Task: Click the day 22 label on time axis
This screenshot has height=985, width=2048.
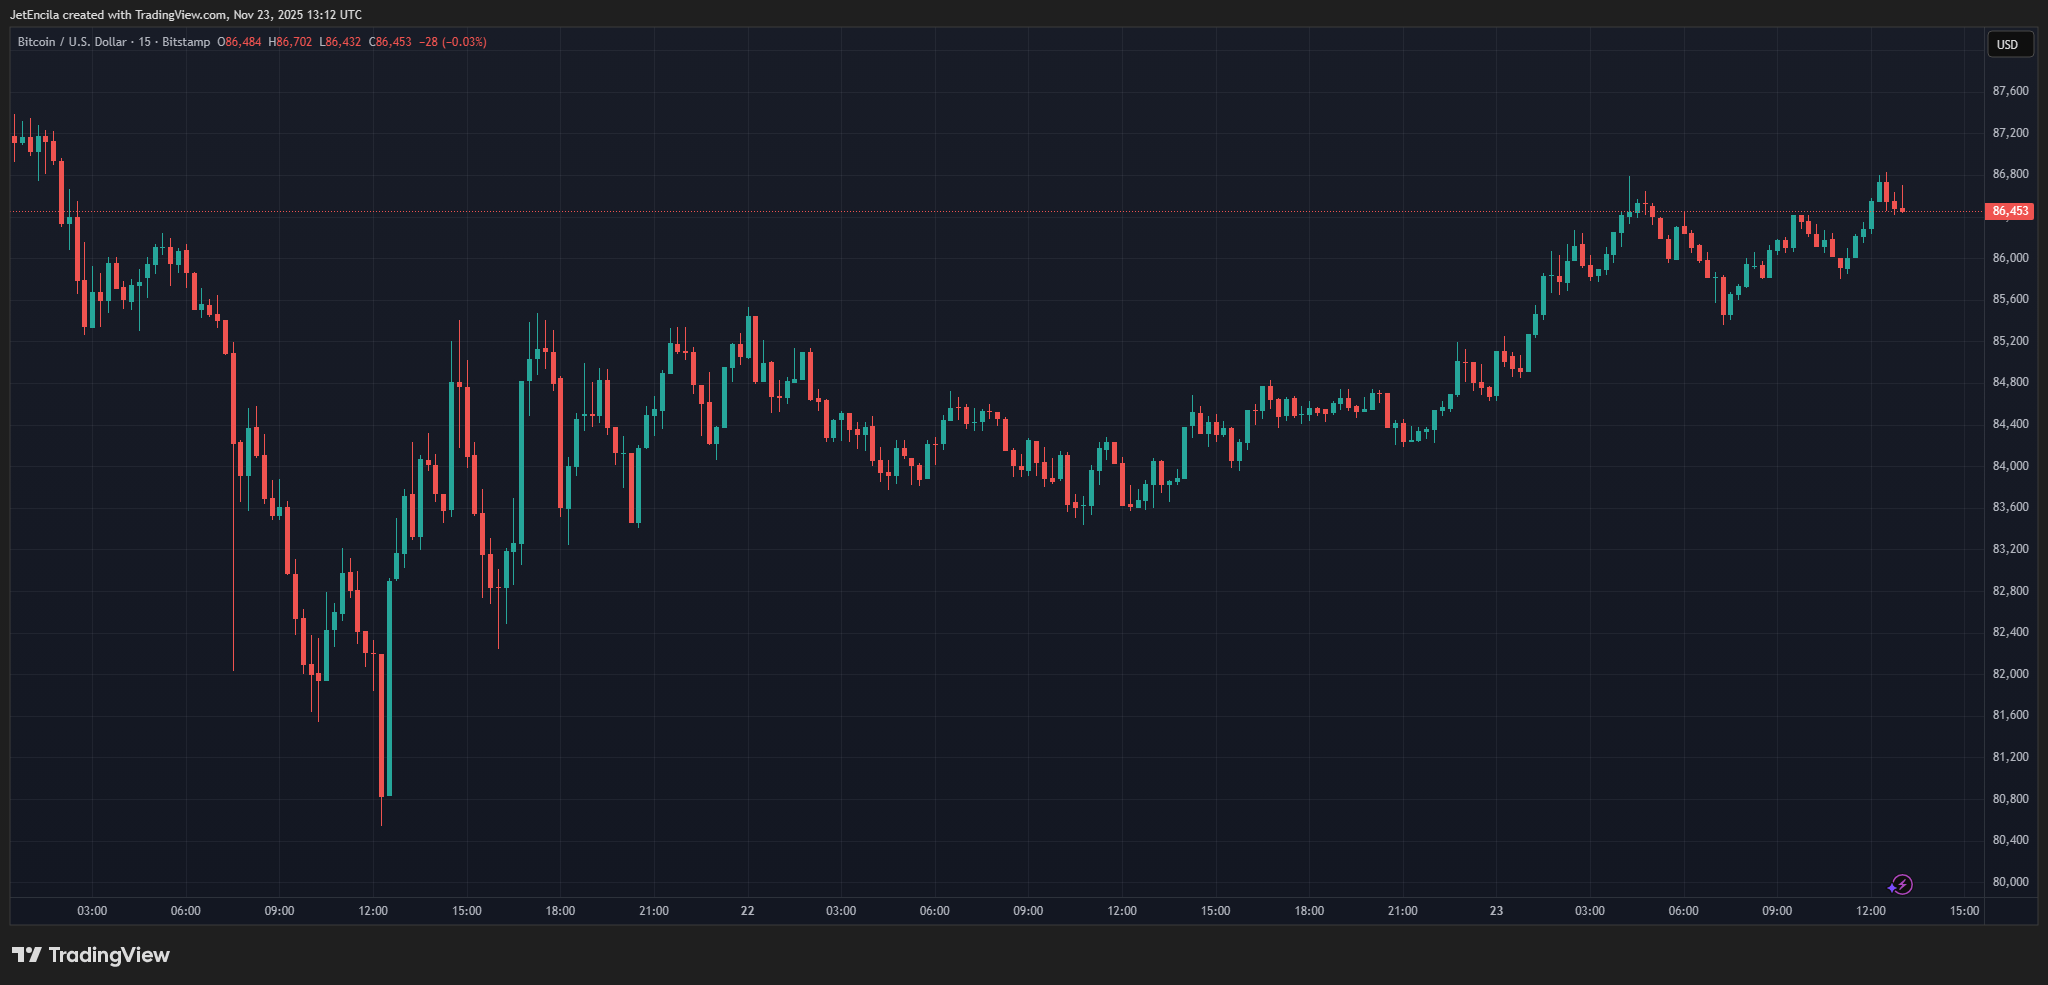Action: [747, 911]
